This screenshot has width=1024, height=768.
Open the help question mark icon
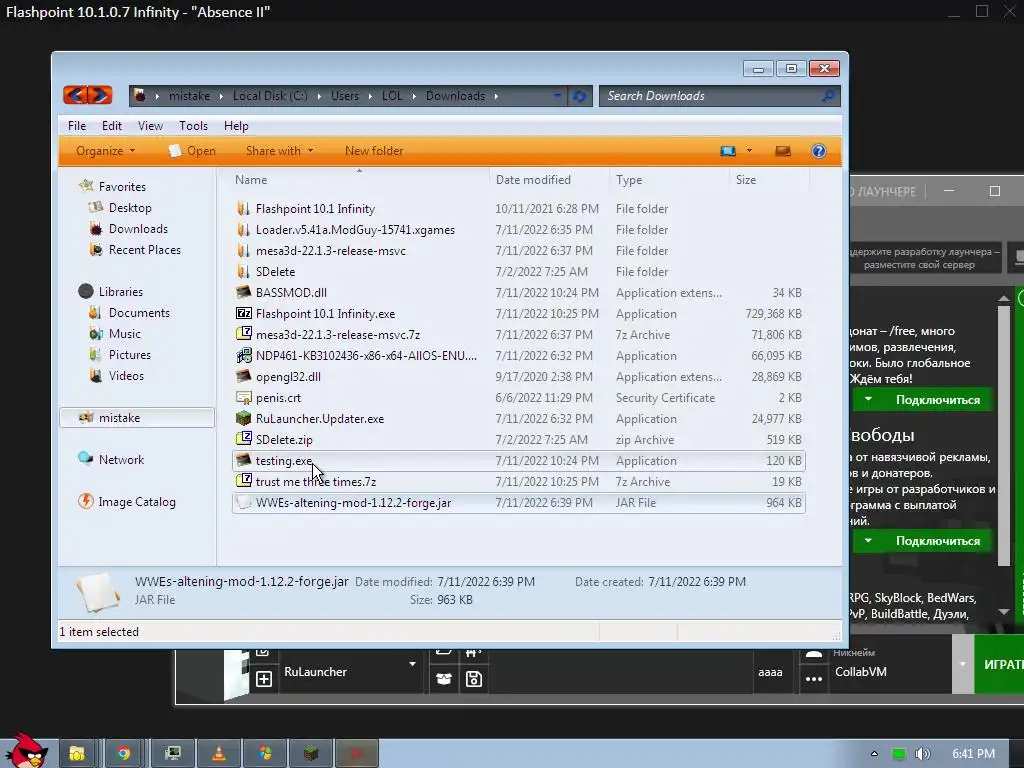click(818, 151)
